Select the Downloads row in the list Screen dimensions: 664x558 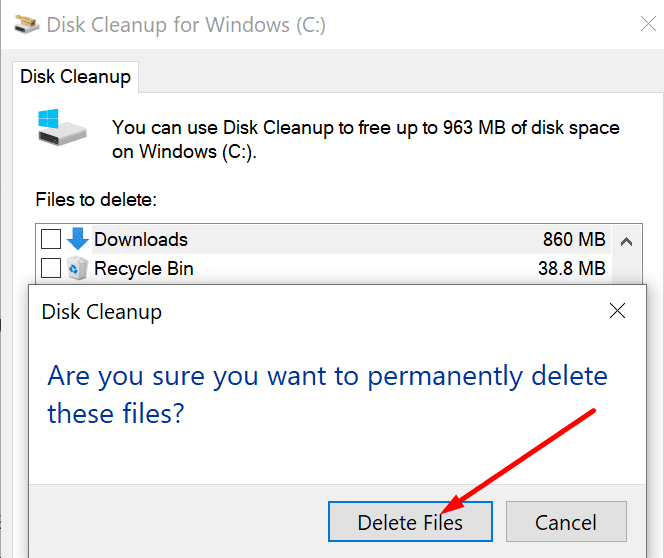(324, 239)
